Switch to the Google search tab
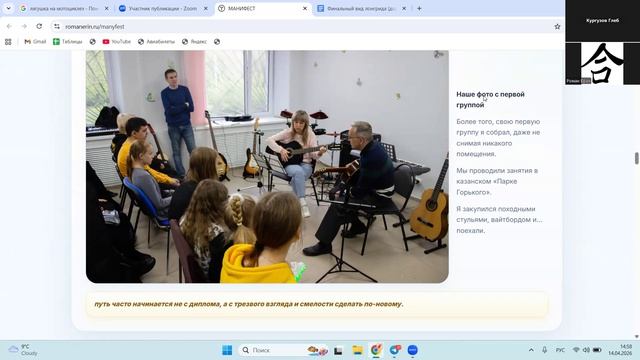The height and width of the screenshot is (360, 640). (64, 8)
